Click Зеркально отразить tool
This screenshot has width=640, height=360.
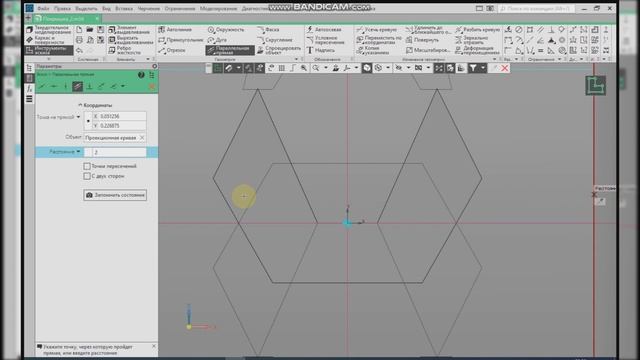pos(472,40)
